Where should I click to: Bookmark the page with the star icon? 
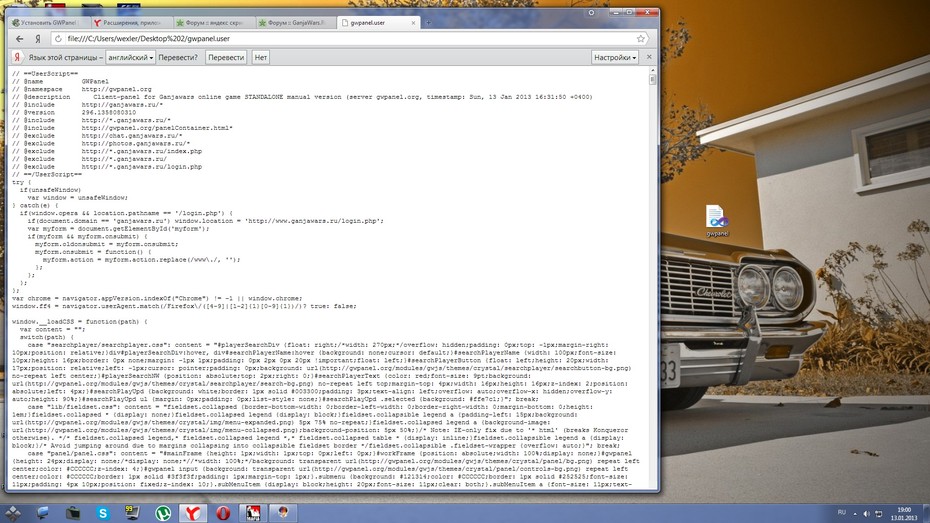pyautogui.click(x=641, y=39)
